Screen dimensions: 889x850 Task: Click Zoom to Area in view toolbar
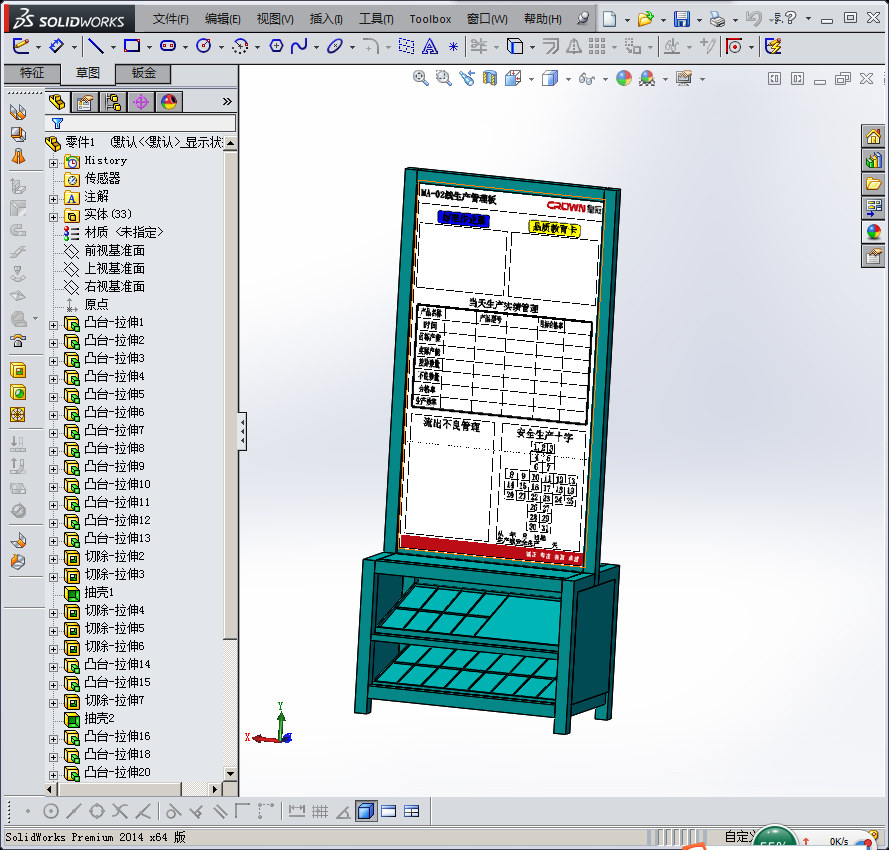[444, 78]
